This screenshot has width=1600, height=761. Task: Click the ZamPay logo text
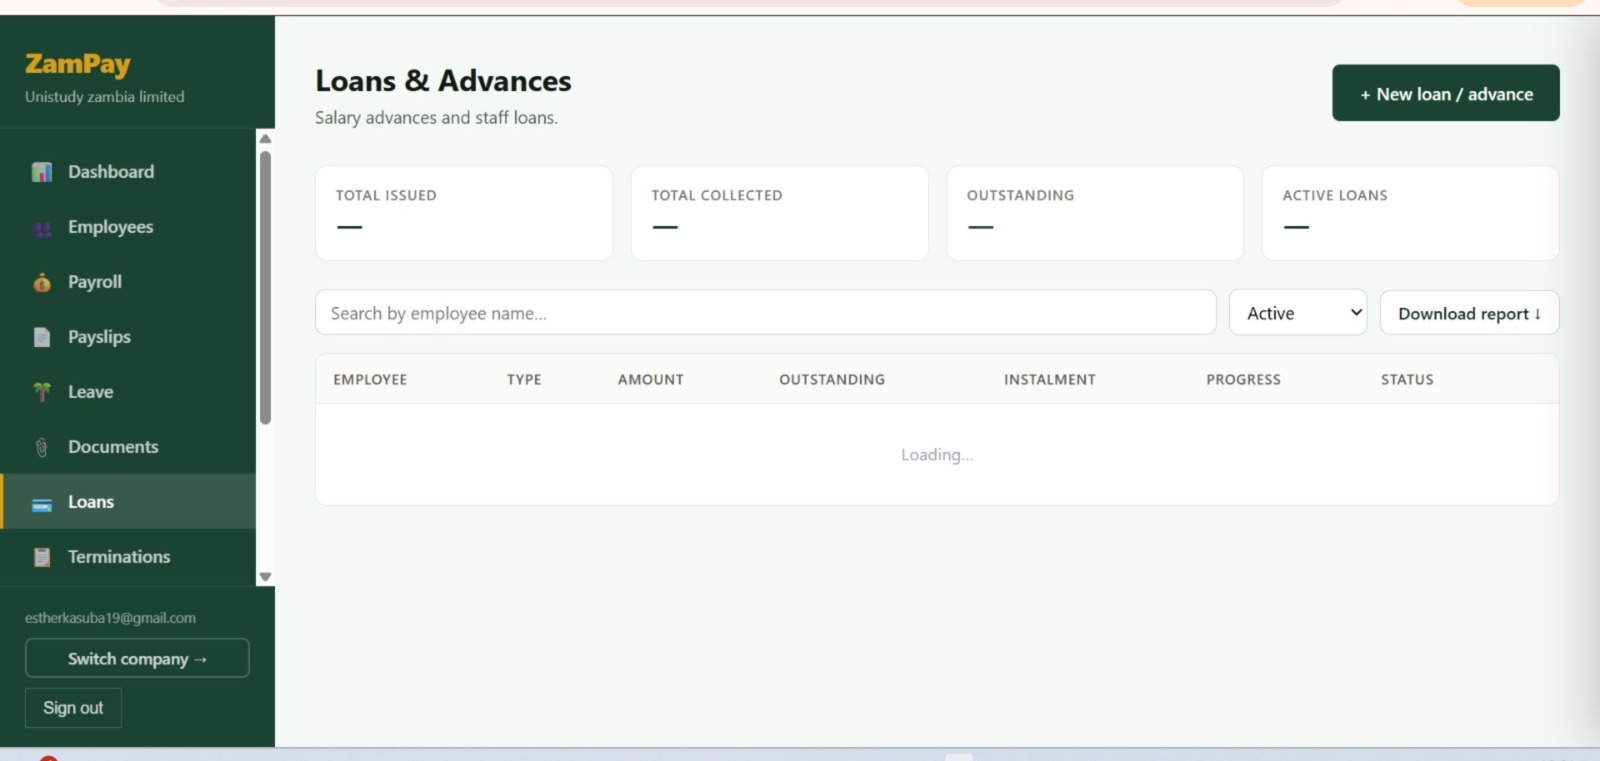pyautogui.click(x=78, y=65)
